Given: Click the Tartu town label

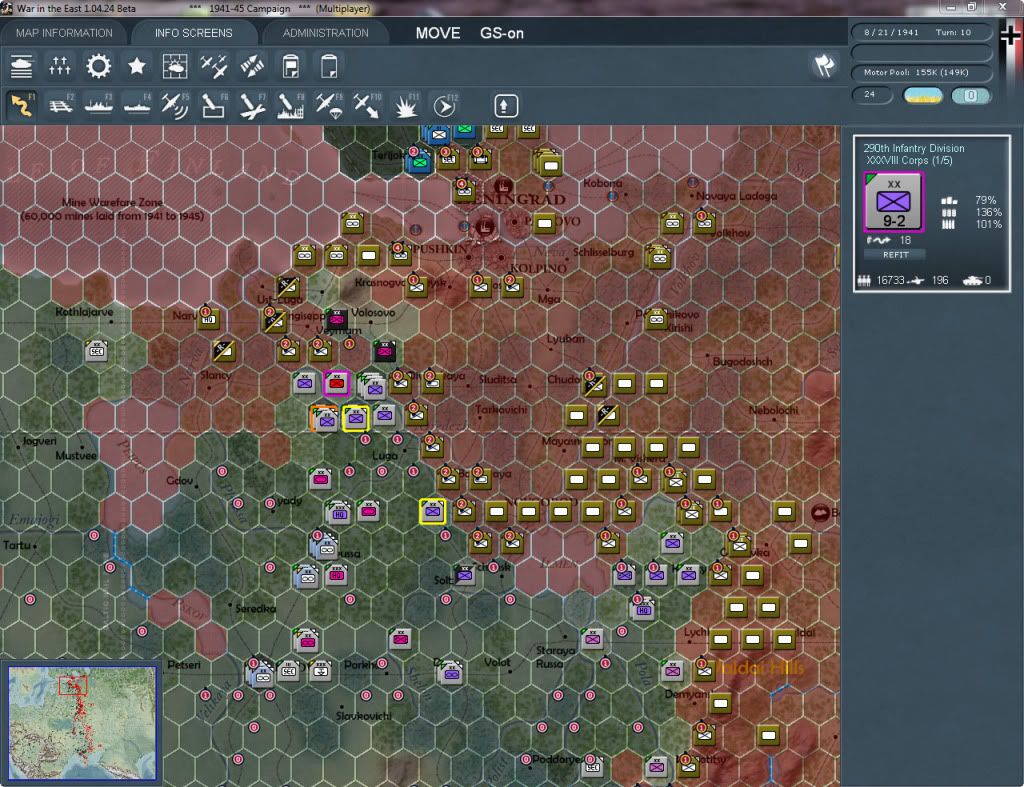Looking at the screenshot, I should (x=16, y=545).
